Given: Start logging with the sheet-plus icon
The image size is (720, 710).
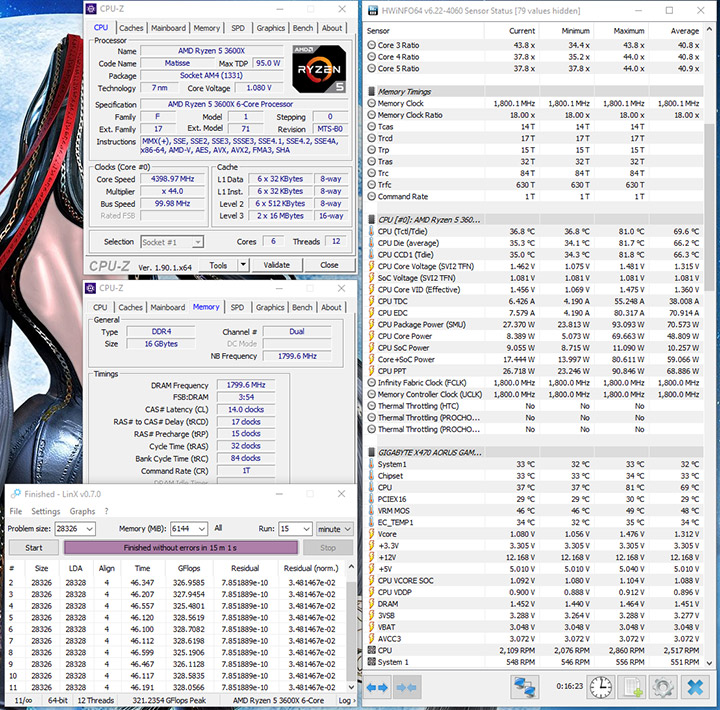Looking at the screenshot, I should (632, 688).
